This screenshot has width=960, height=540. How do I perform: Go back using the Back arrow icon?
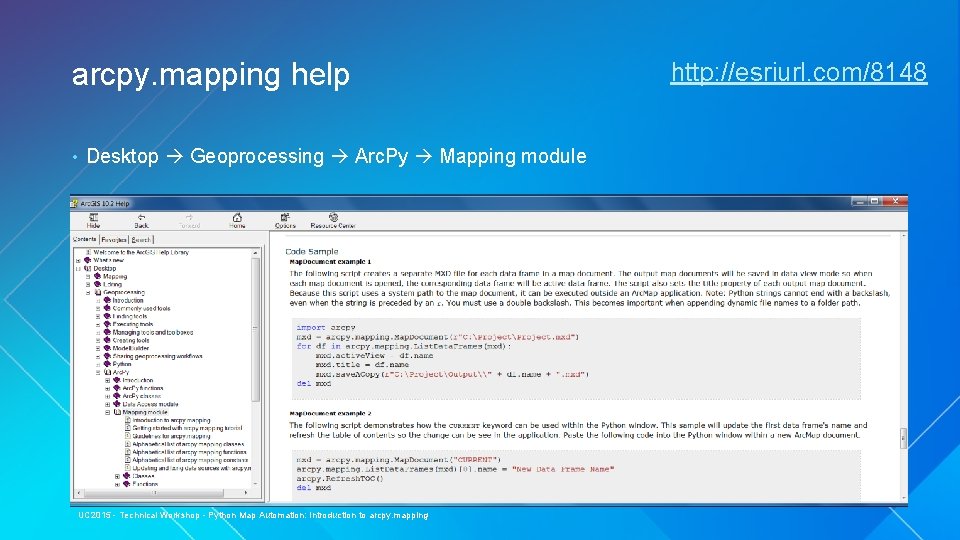tap(141, 217)
